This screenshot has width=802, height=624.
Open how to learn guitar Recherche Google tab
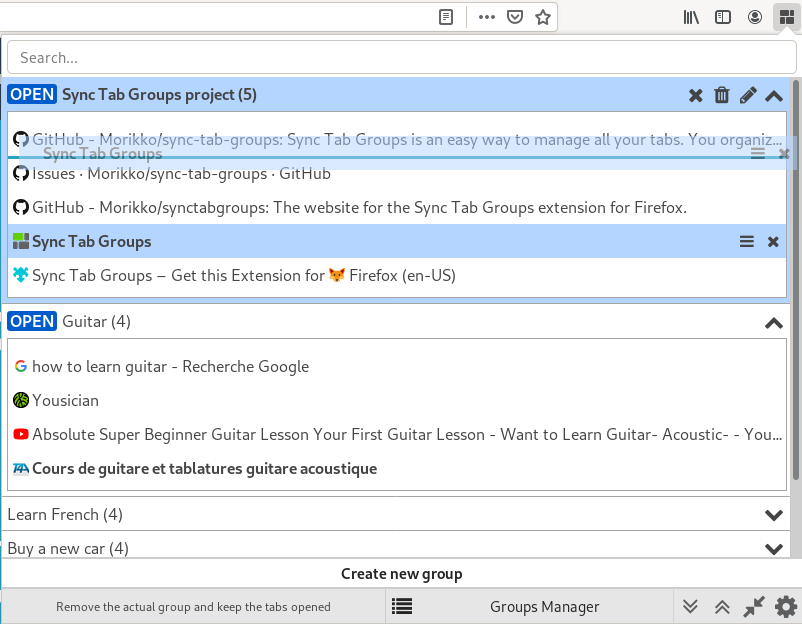[397, 367]
